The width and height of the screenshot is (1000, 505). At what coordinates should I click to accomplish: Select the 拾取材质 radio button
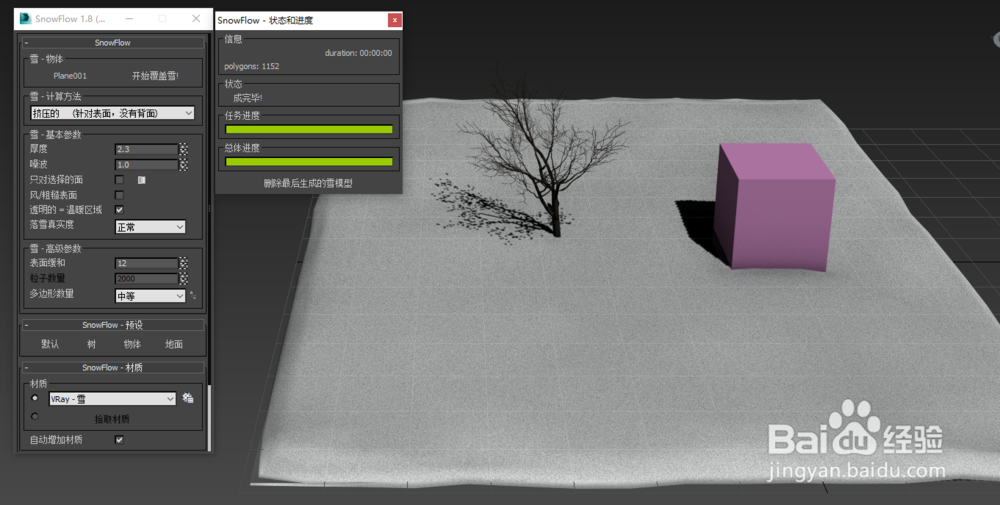(x=35, y=416)
